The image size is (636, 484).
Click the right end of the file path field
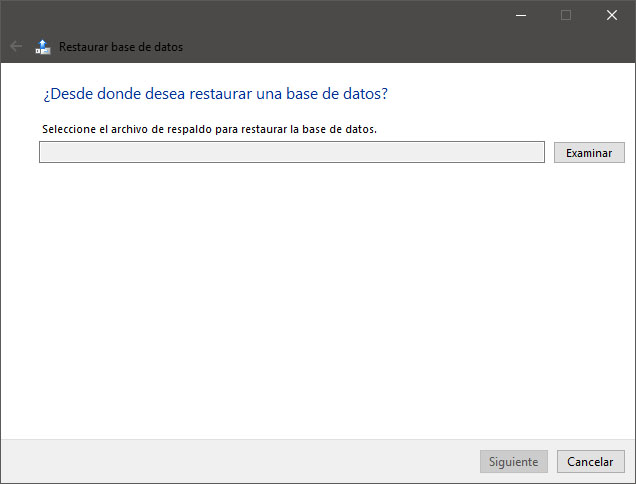(537, 152)
